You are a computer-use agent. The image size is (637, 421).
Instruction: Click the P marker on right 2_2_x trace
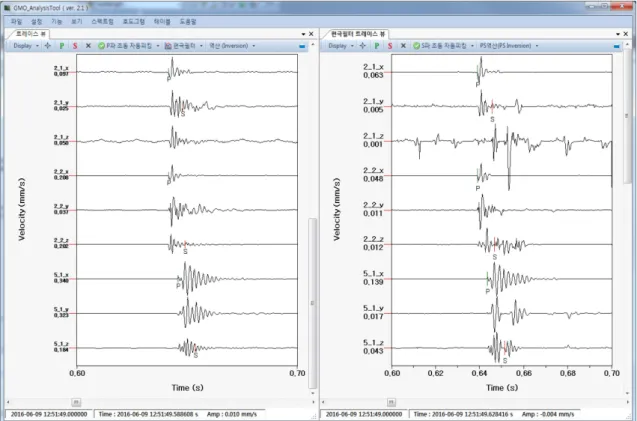(478, 188)
